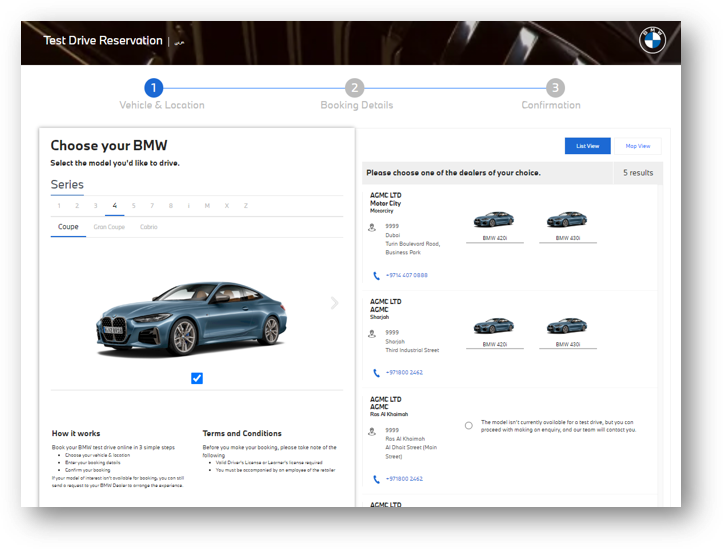This screenshot has width=723, height=549.
Task: Click phone icon for Ras Al Khaimah dealer
Action: coord(376,479)
